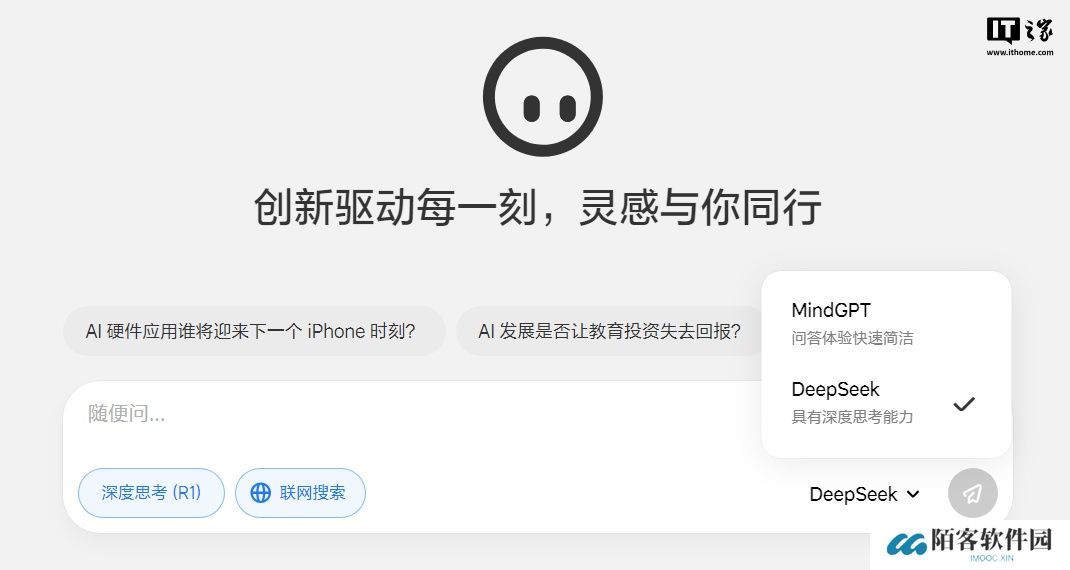The image size is (1070, 570).
Task: Select MindGPT from the model menu
Action: click(x=886, y=324)
